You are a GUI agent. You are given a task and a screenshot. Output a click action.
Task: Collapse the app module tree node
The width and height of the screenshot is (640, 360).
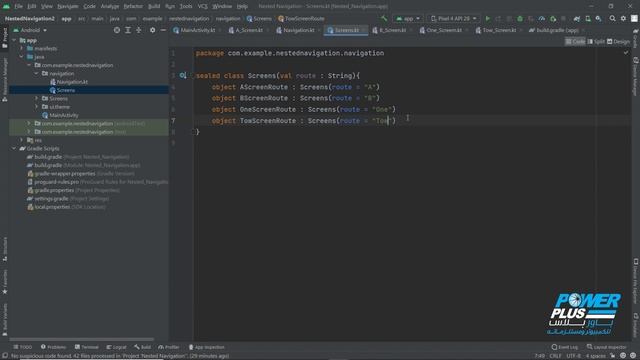coord(14,40)
